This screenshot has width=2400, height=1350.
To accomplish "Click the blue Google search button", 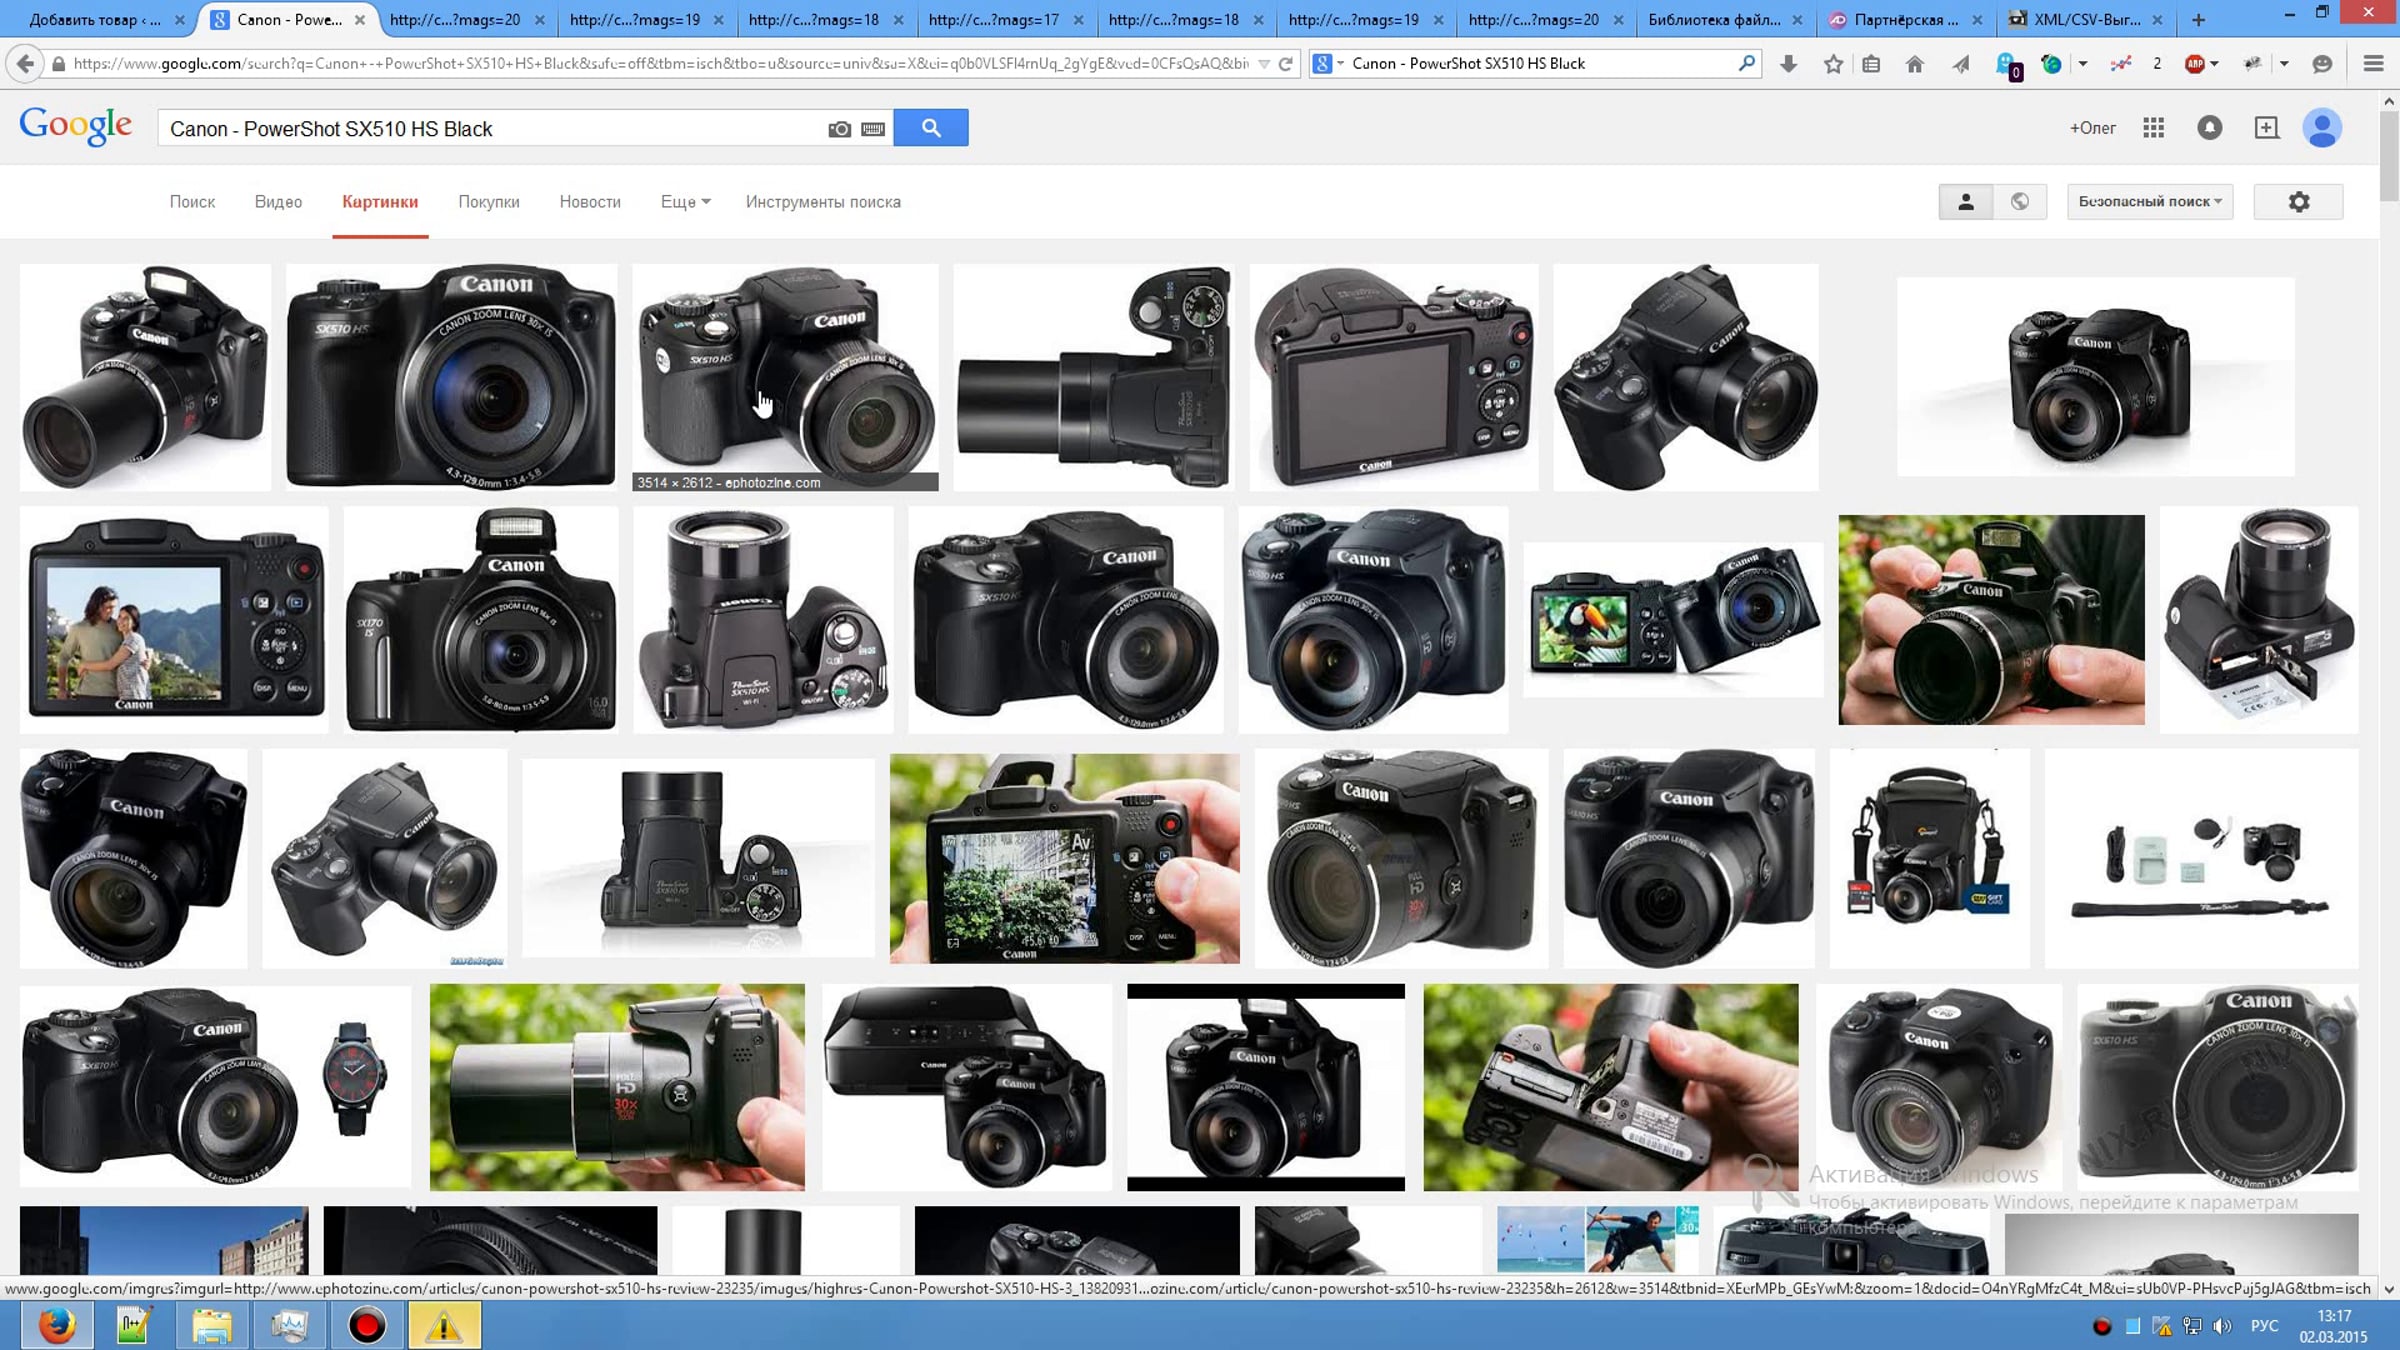I will [x=931, y=128].
